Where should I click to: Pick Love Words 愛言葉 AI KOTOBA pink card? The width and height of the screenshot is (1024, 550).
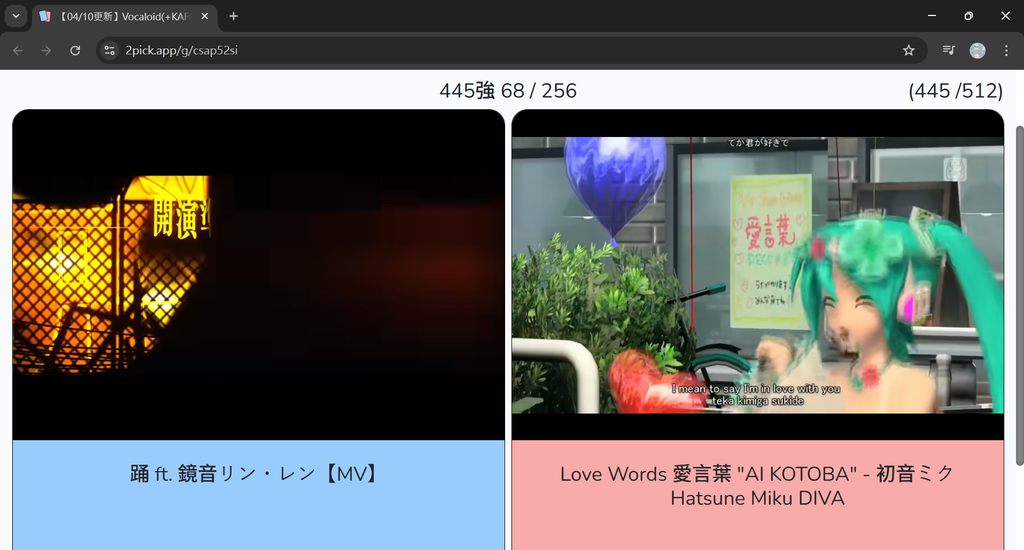coord(758,494)
